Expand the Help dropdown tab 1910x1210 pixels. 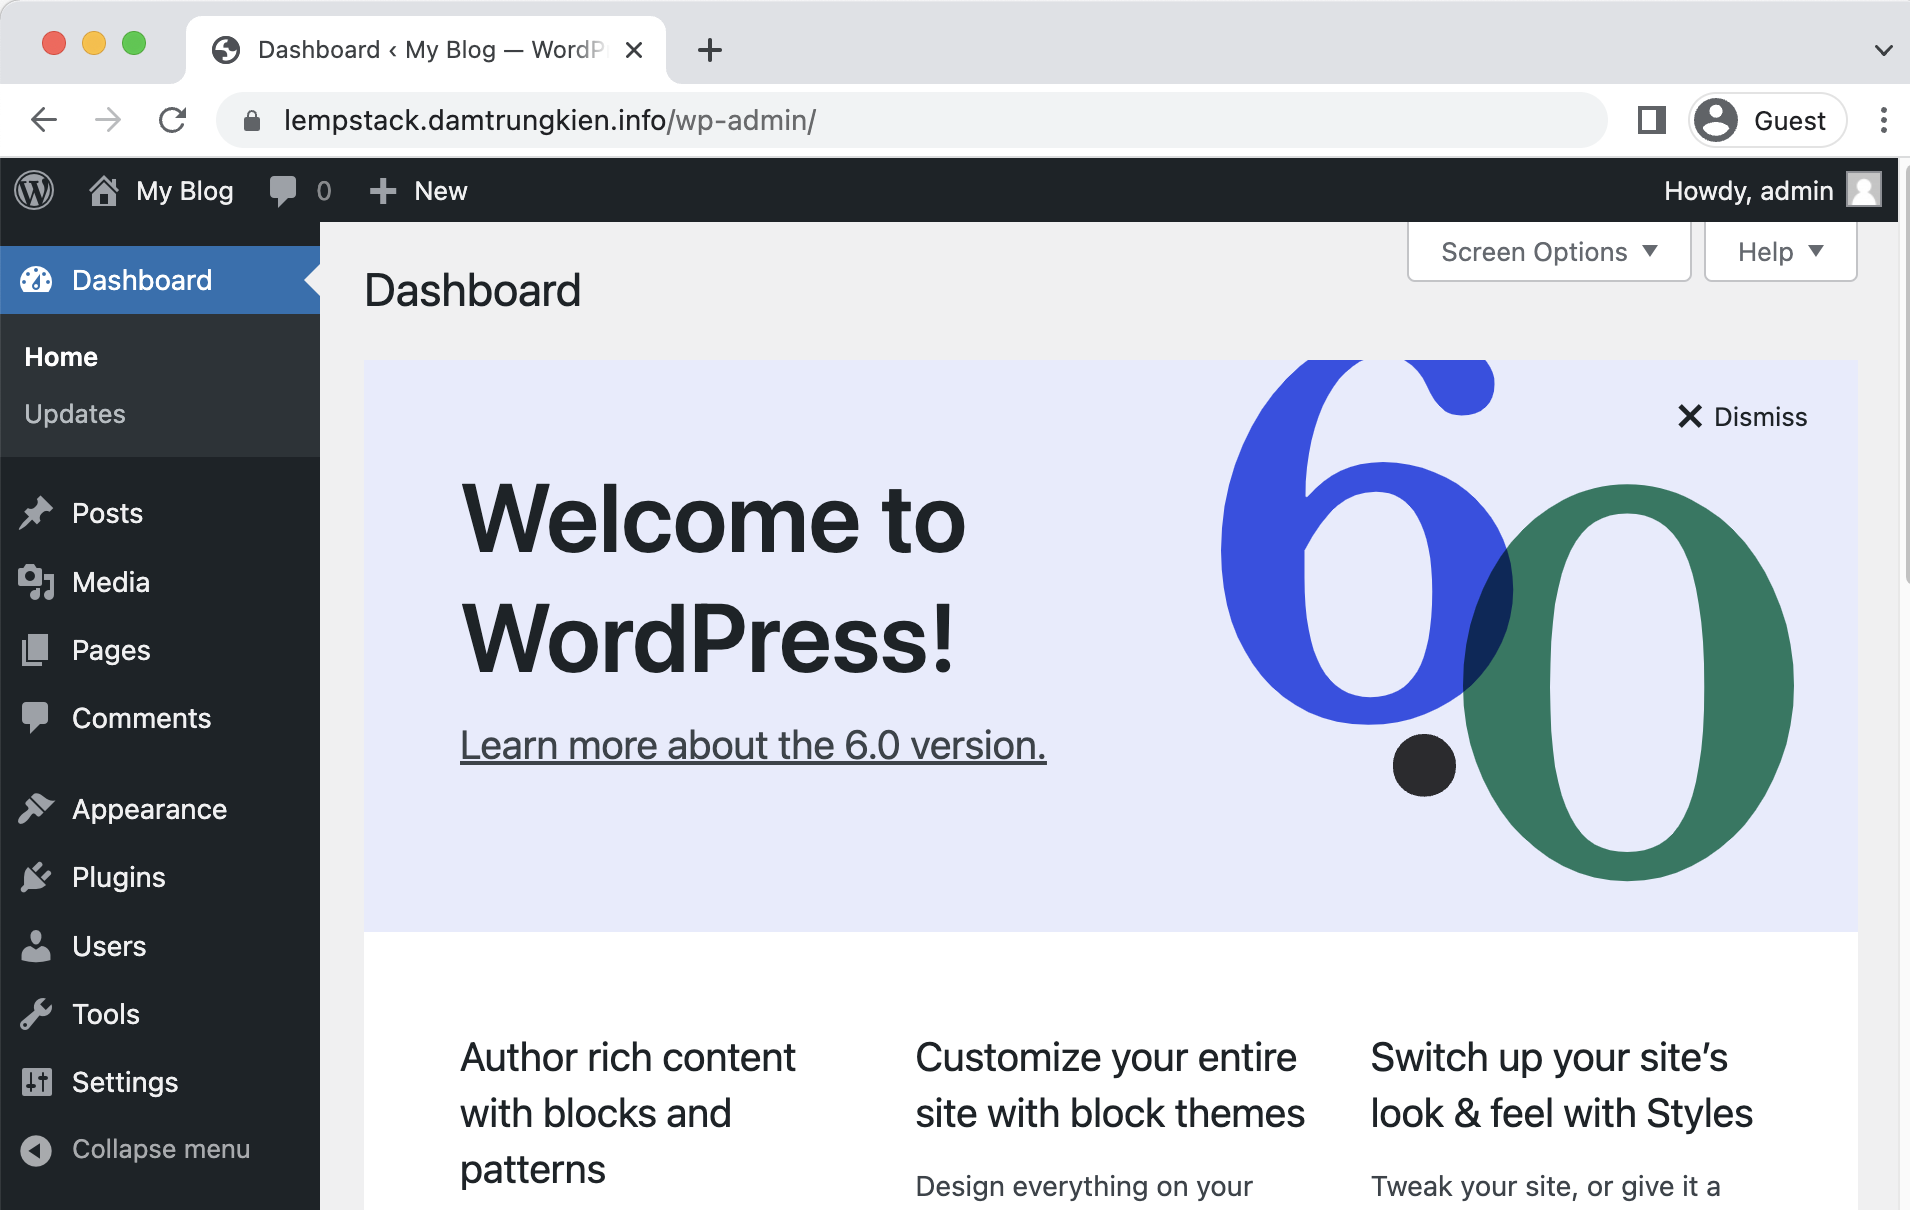(x=1780, y=252)
